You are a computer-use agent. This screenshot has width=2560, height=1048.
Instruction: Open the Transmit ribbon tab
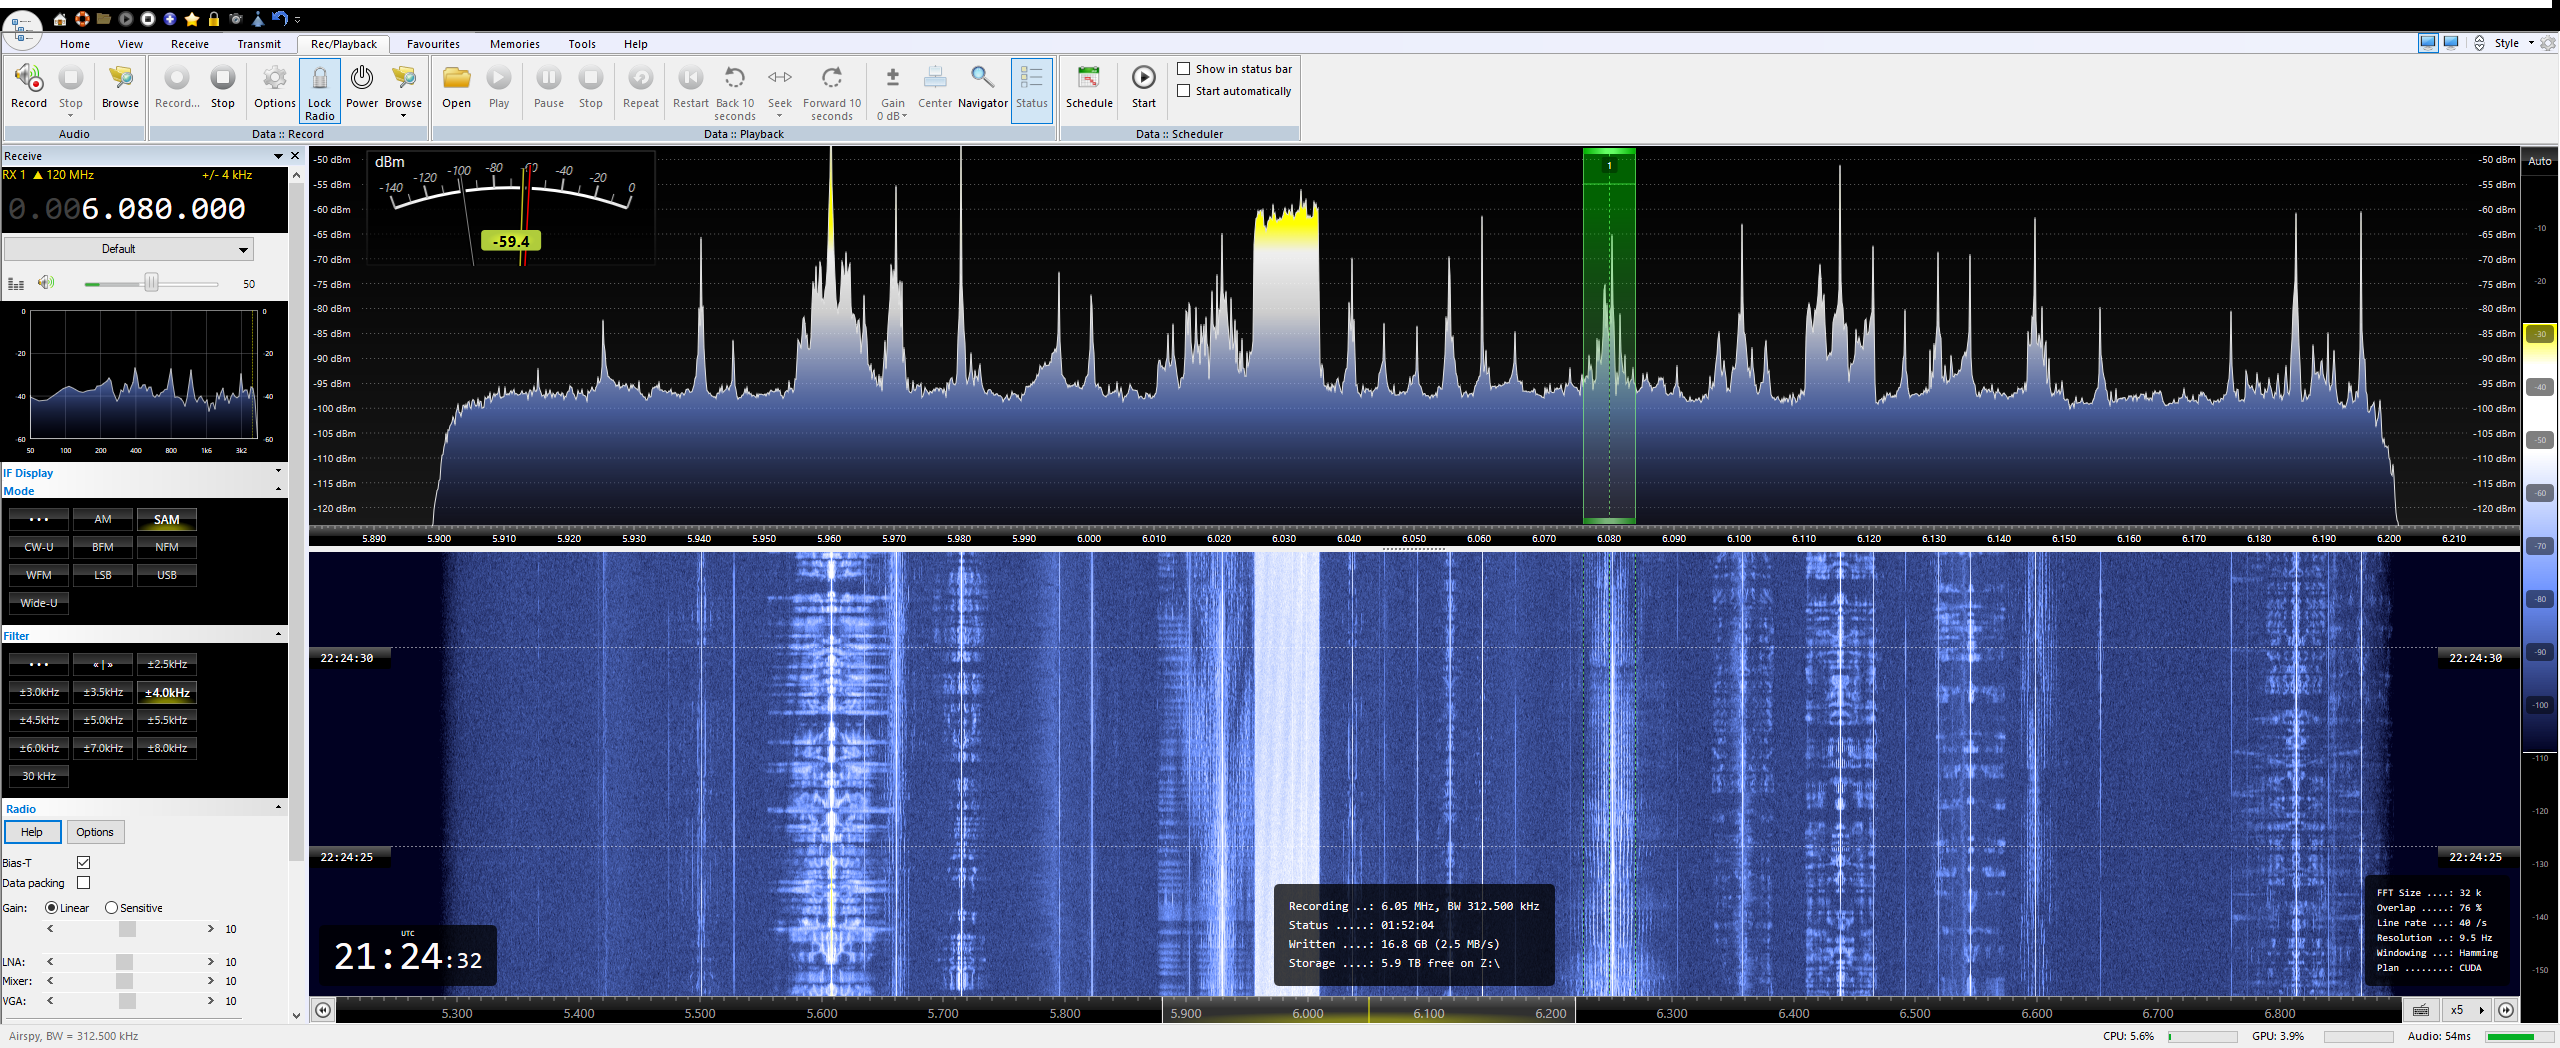259,44
